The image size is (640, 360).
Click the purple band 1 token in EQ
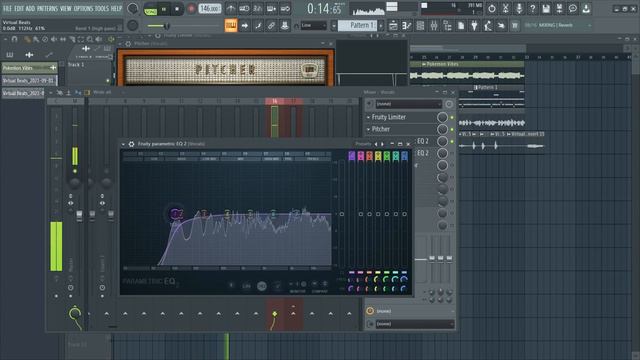click(x=176, y=213)
